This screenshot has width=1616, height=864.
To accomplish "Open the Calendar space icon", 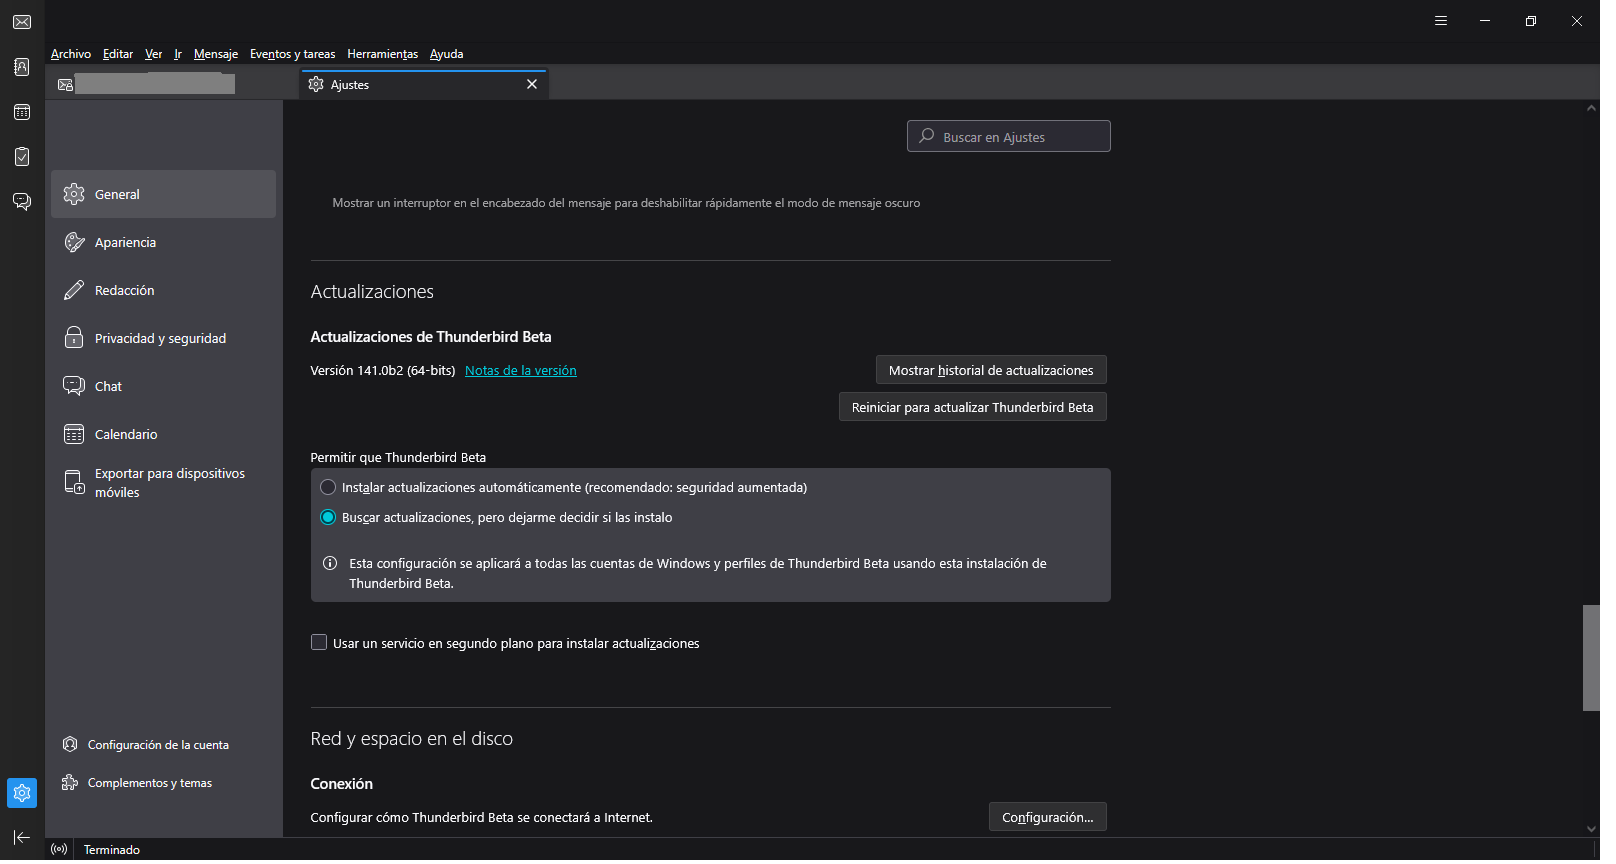I will coord(22,112).
